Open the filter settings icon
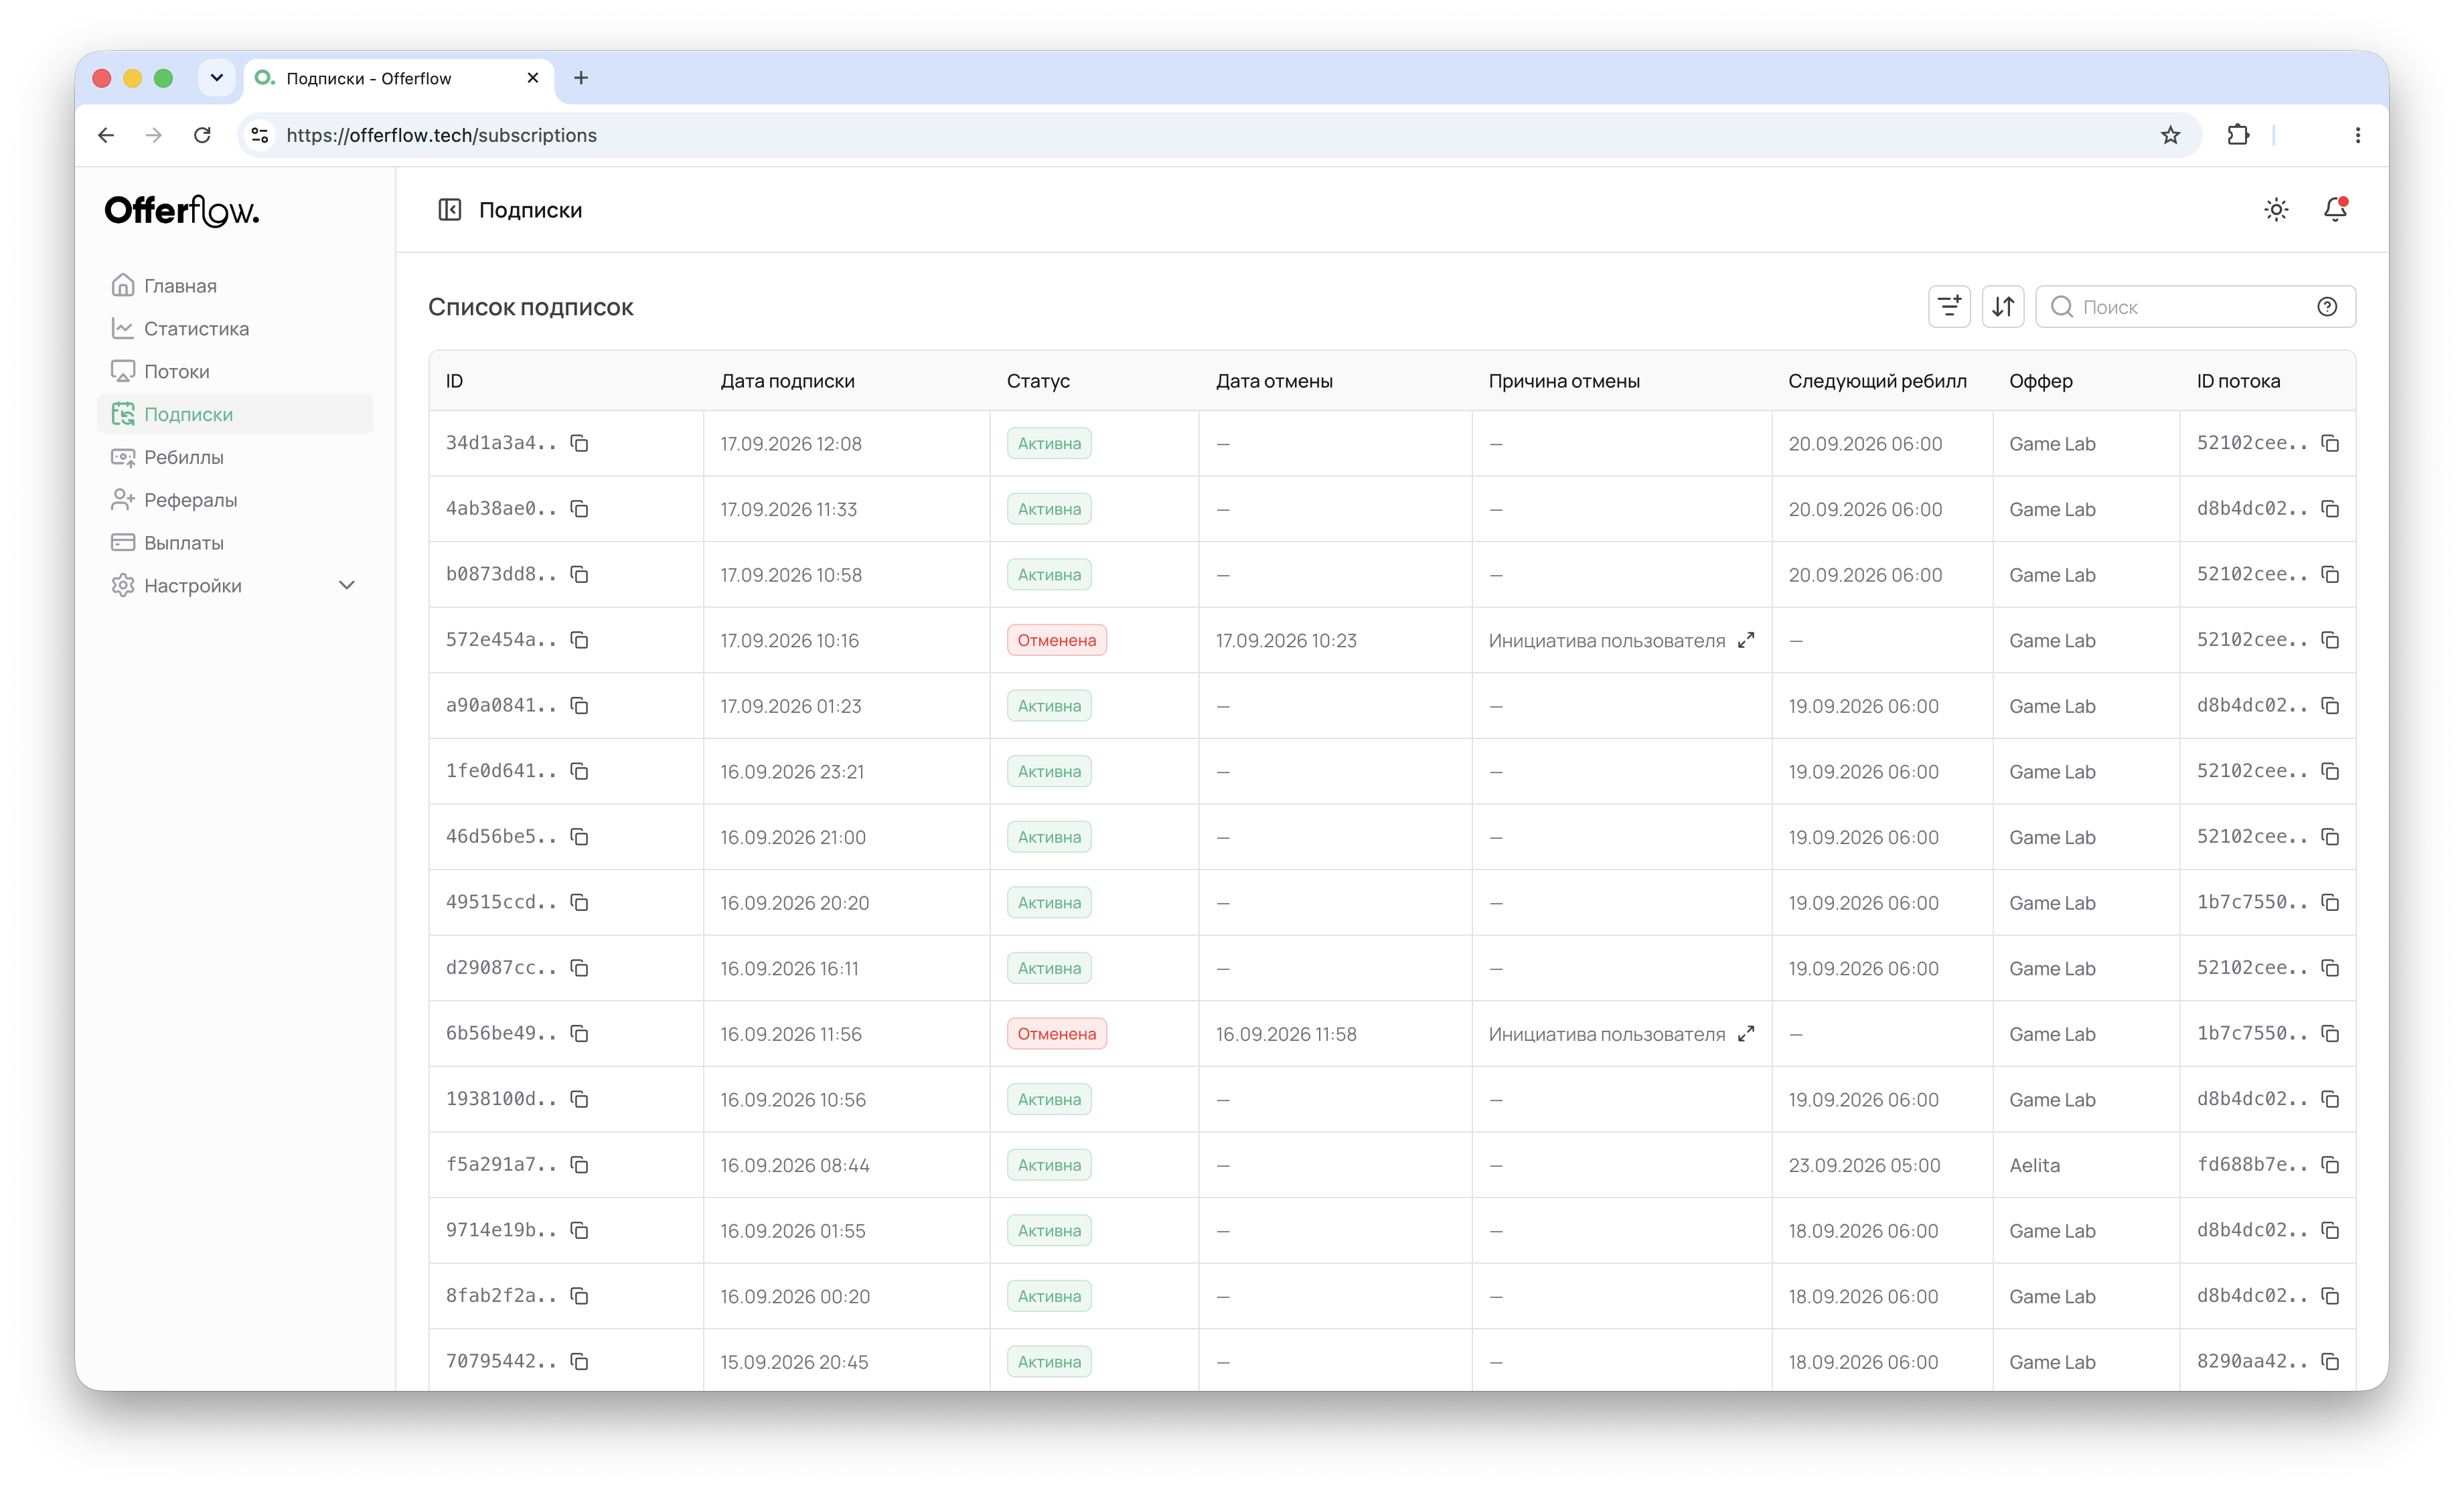2464x1490 pixels. click(x=1949, y=306)
